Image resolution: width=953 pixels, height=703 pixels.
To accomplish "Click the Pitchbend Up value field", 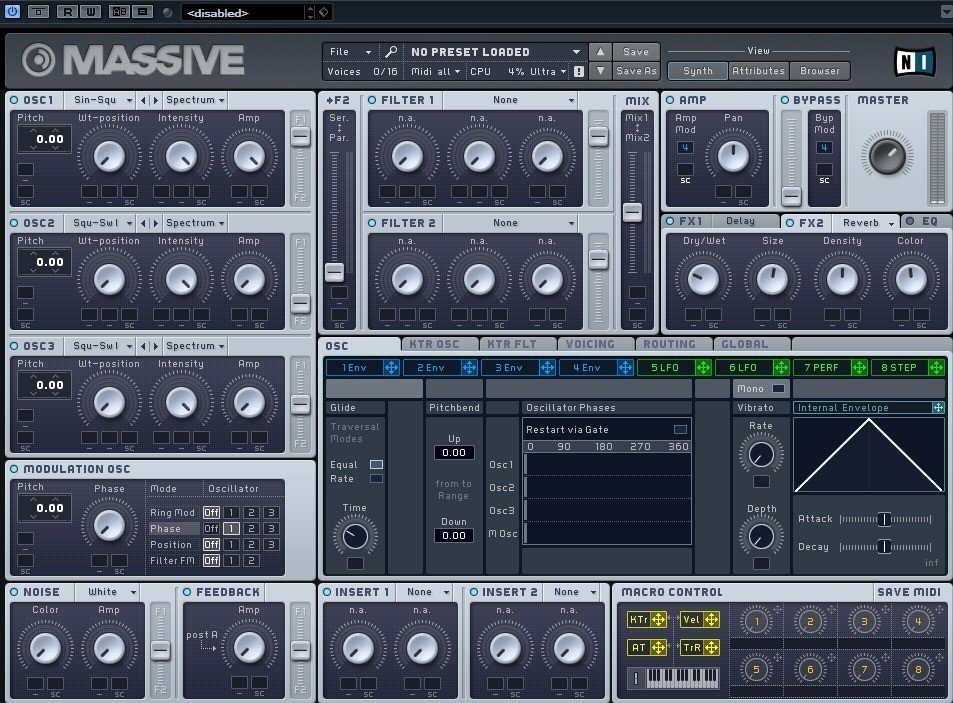I will point(454,453).
